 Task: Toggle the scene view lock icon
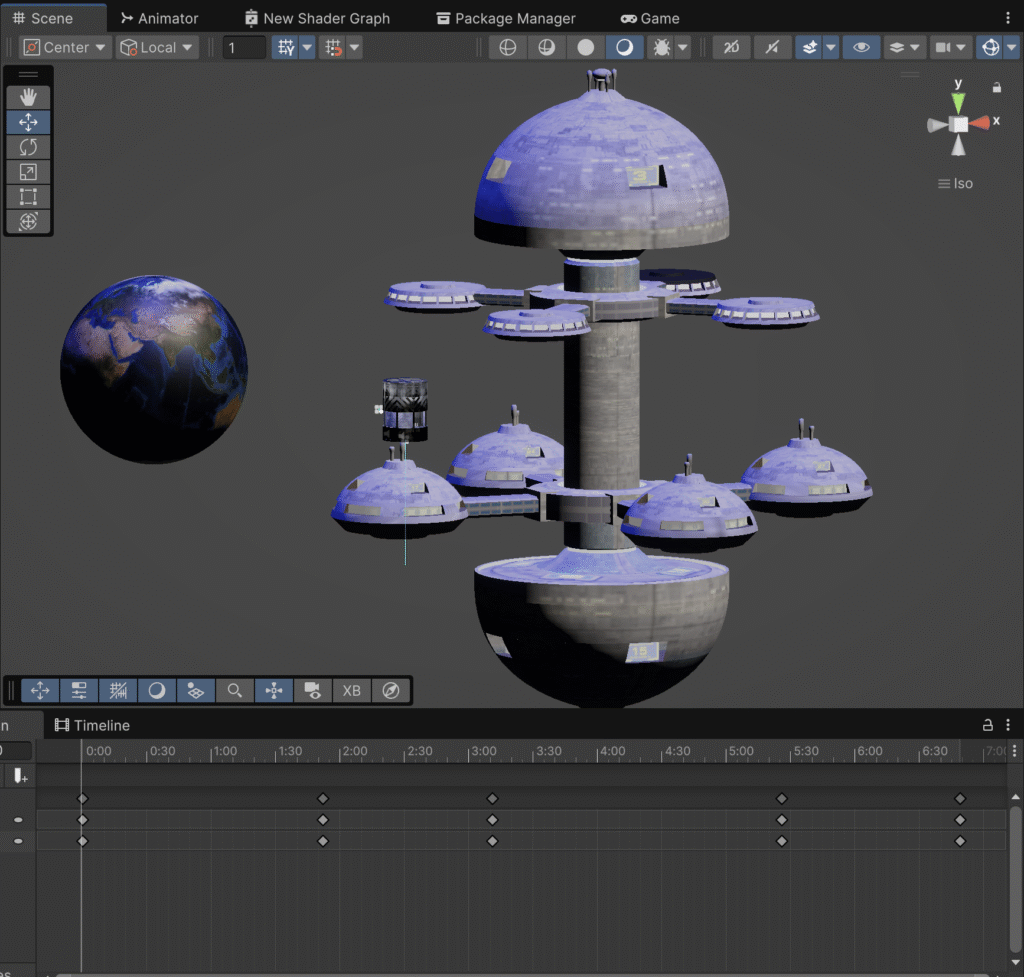(x=996, y=88)
